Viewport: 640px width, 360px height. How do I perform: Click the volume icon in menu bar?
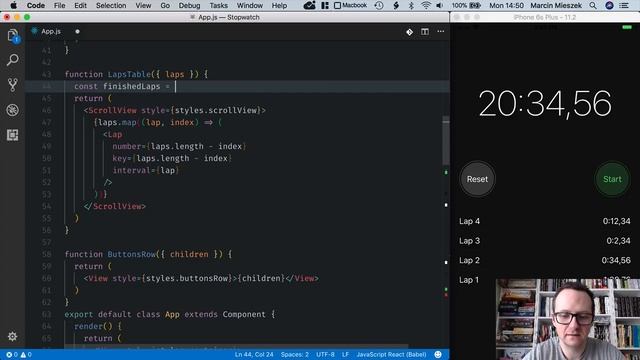coord(440,5)
